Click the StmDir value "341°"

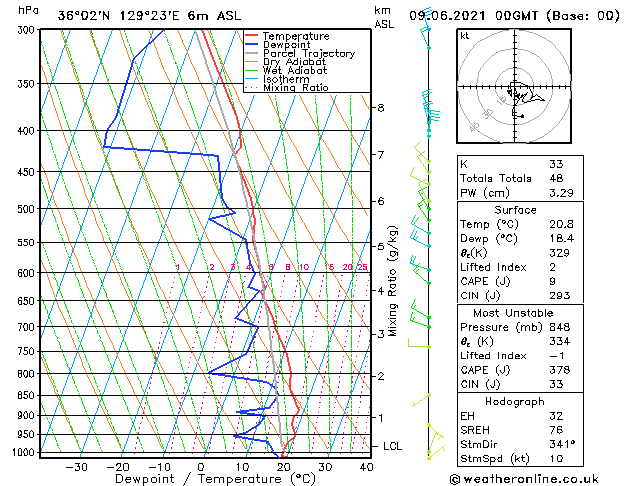pos(562,445)
